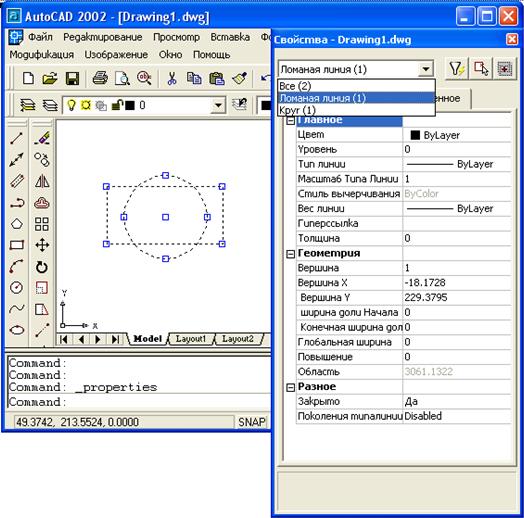This screenshot has height=518, width=524.
Task: Open the Модификация menu
Action: (41, 54)
